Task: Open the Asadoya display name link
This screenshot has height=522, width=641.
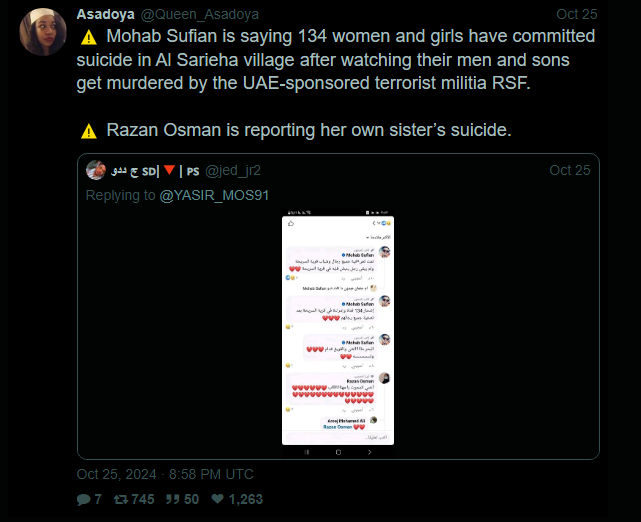Action: coord(105,14)
